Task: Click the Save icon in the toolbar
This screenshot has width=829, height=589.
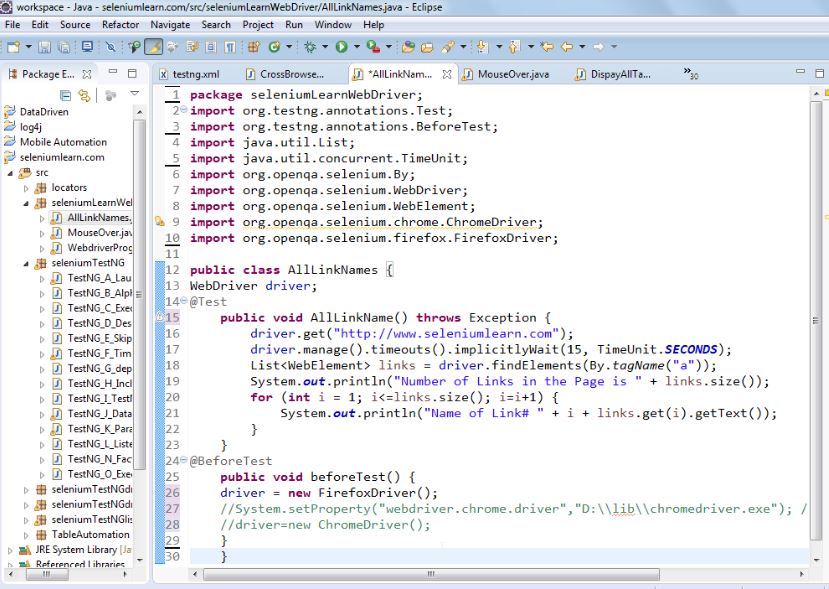Action: pos(43,46)
